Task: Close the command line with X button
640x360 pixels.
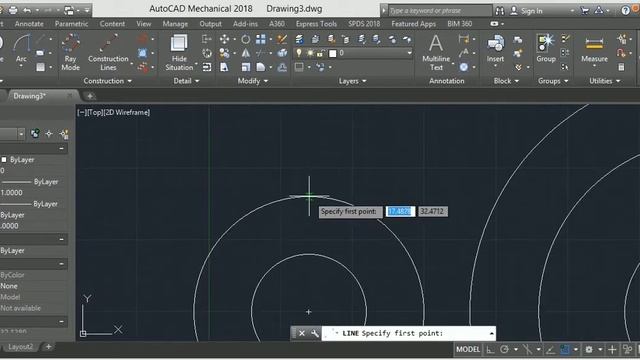Action: click(x=302, y=333)
